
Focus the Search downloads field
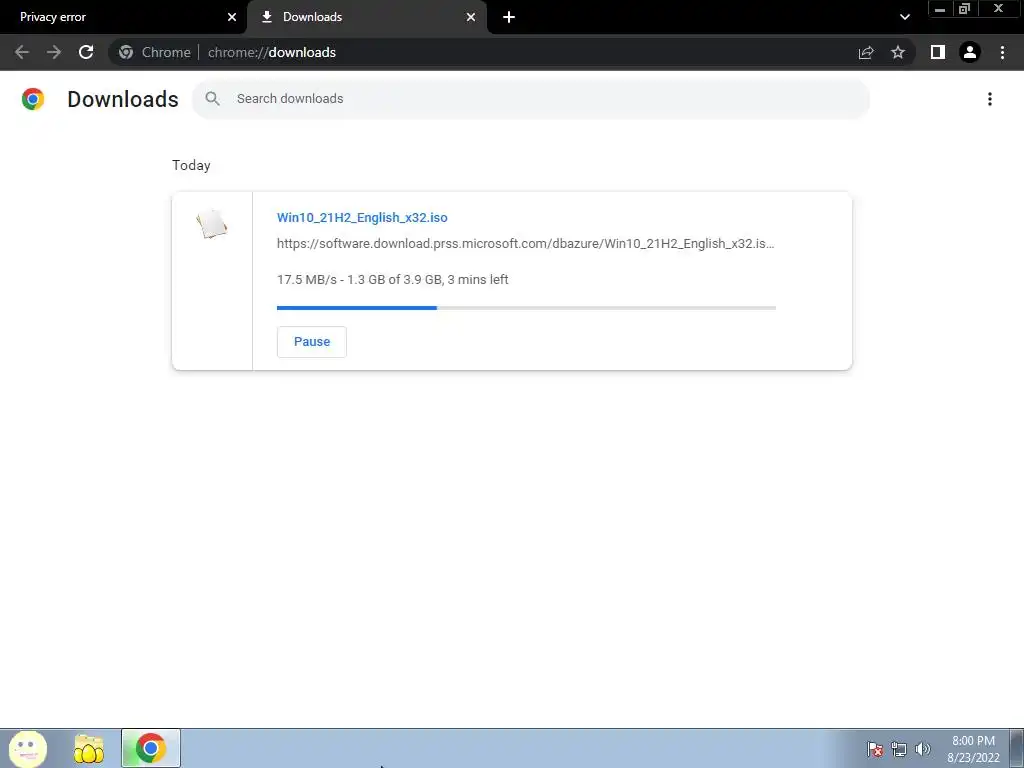[531, 99]
